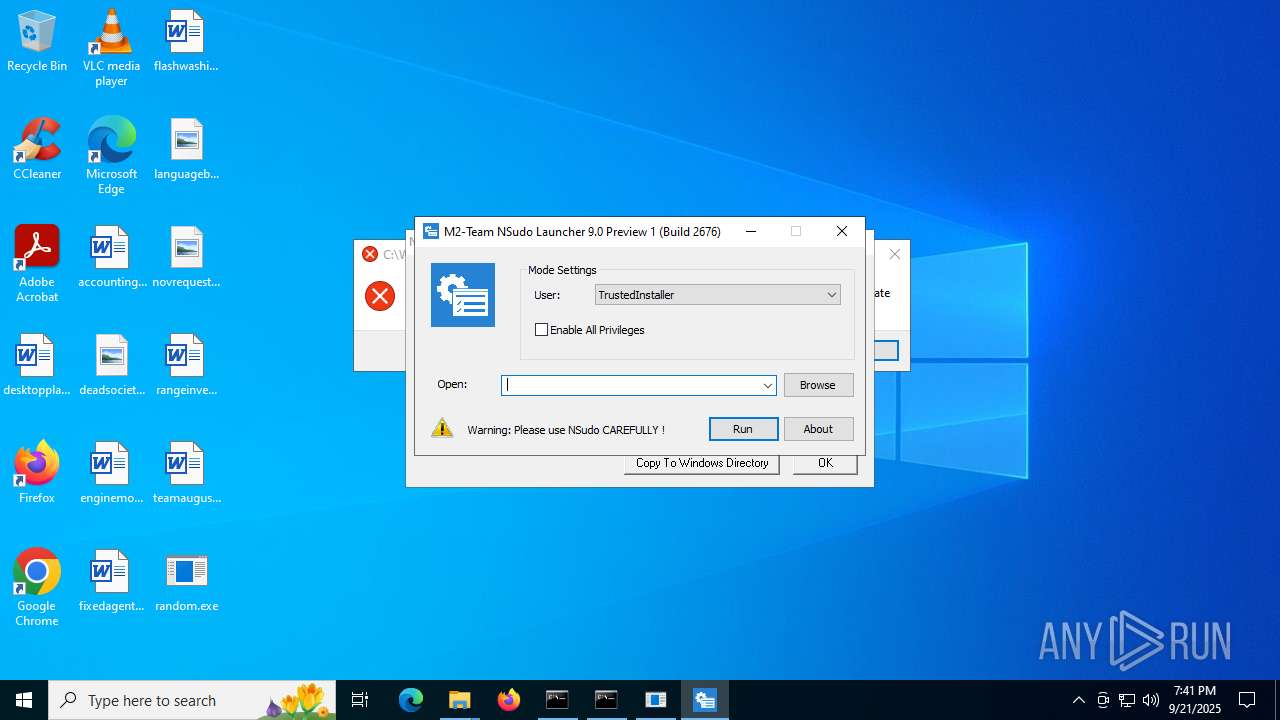Select the random.exe desktop file
The height and width of the screenshot is (720, 1280).
pos(187,582)
